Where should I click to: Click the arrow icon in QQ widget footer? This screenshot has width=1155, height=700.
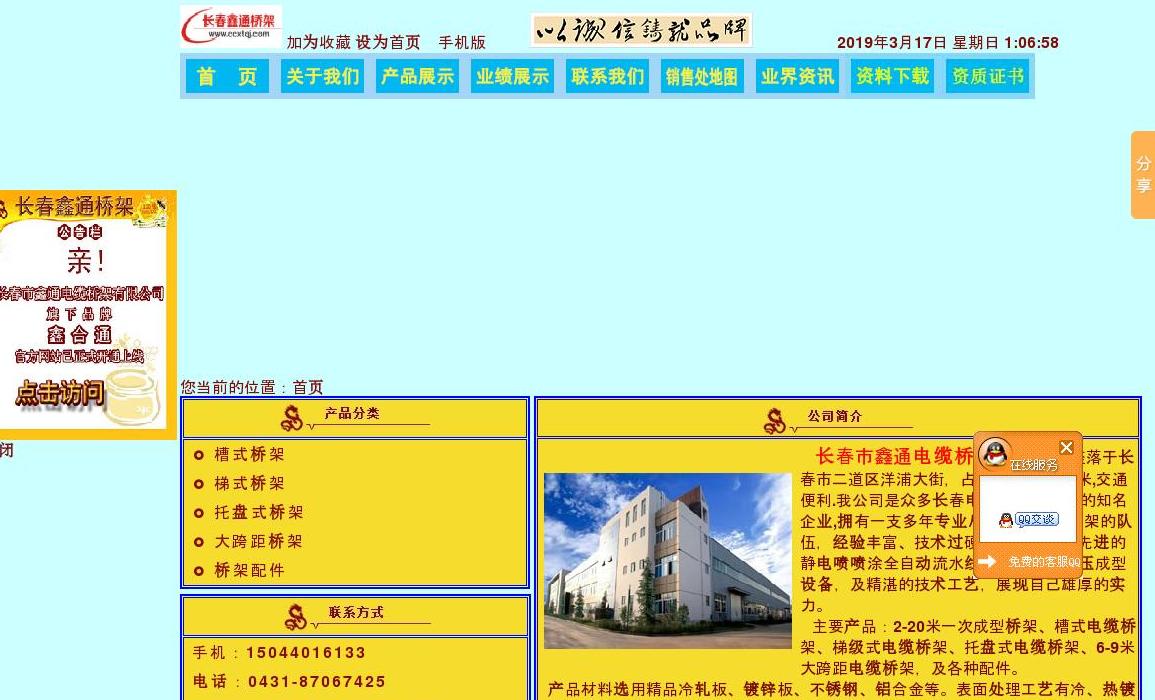tap(987, 561)
